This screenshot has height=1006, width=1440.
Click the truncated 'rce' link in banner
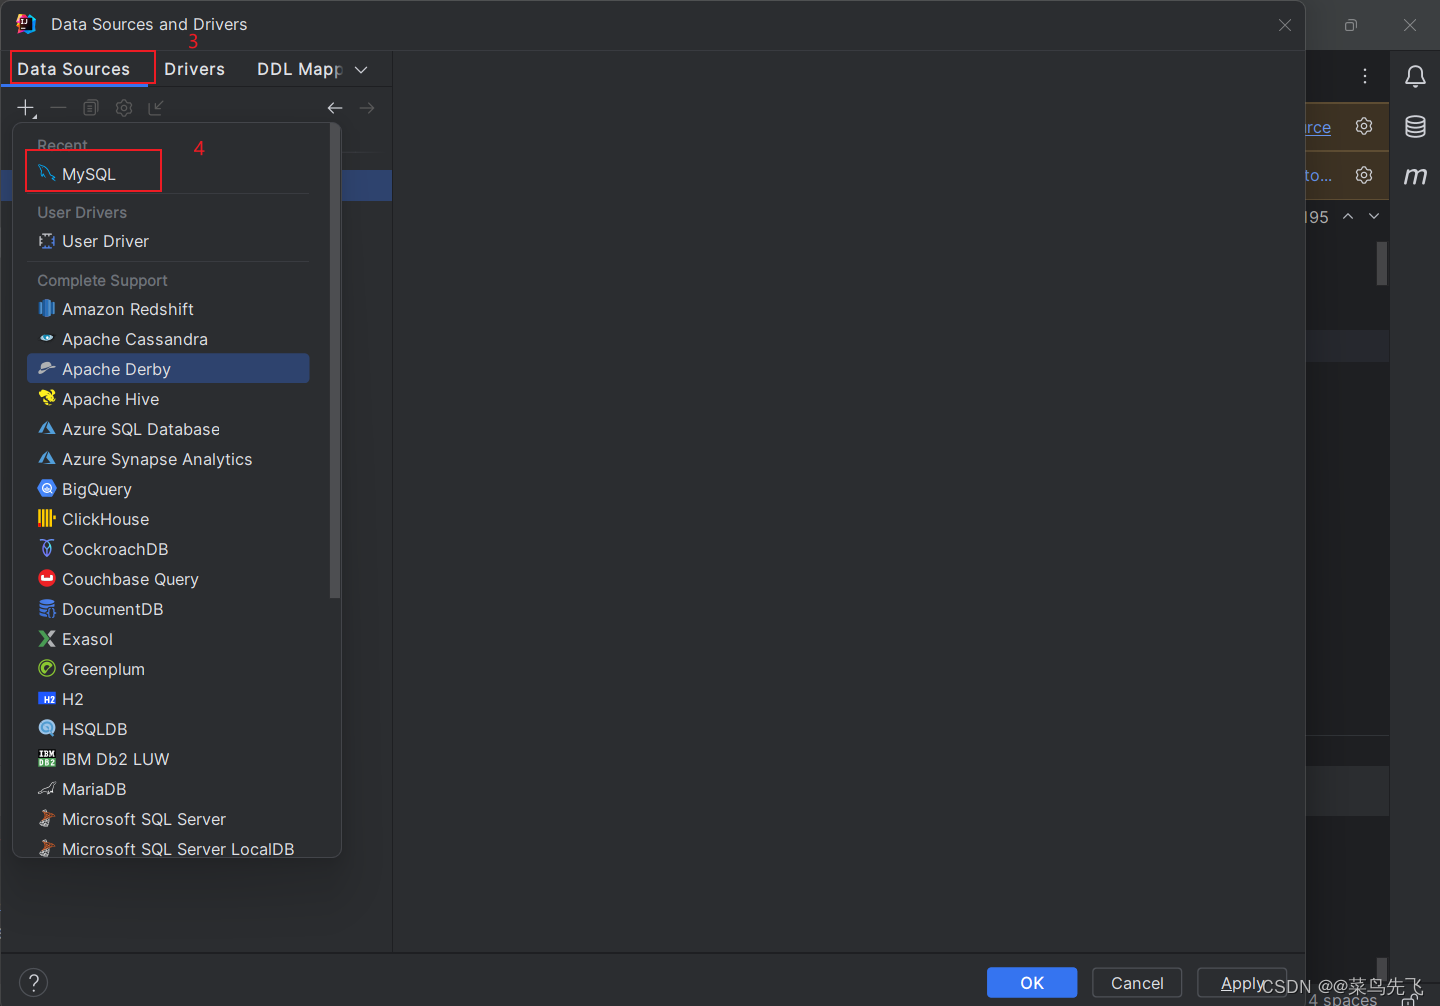coord(1318,127)
